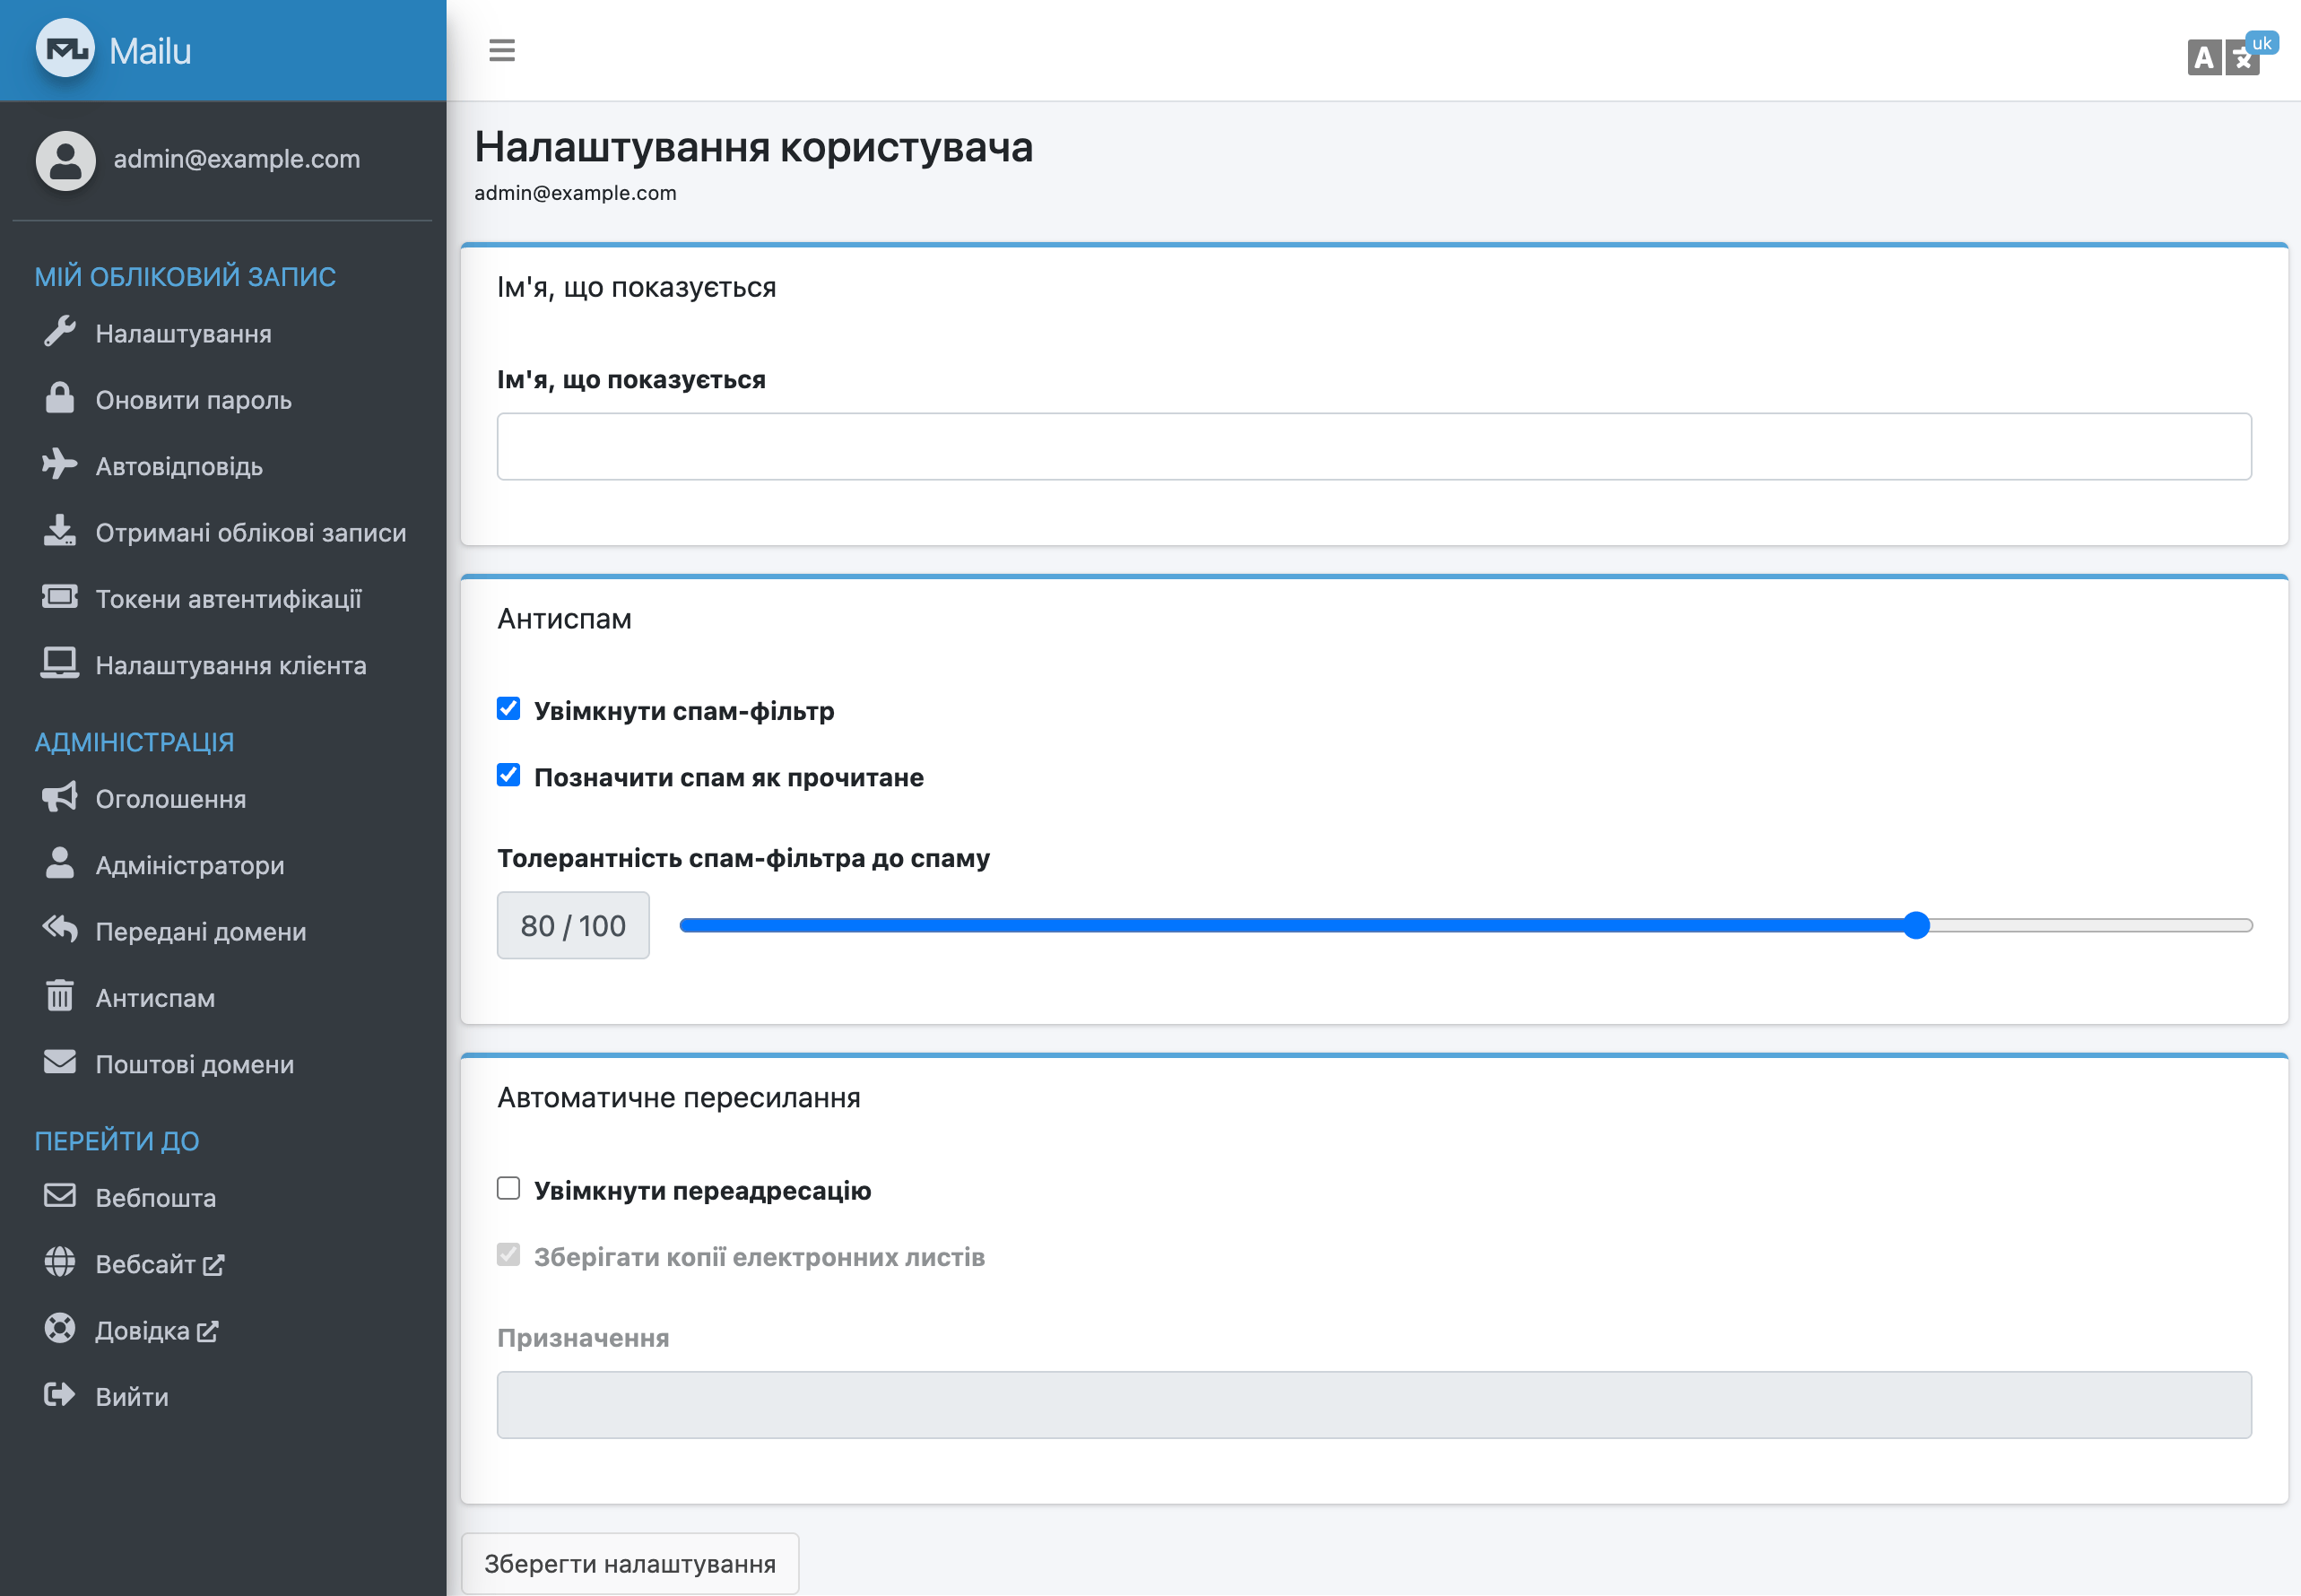This screenshot has height=1596, width=2301.
Task: Click the wrench icon next to Налаштування
Action: [60, 332]
